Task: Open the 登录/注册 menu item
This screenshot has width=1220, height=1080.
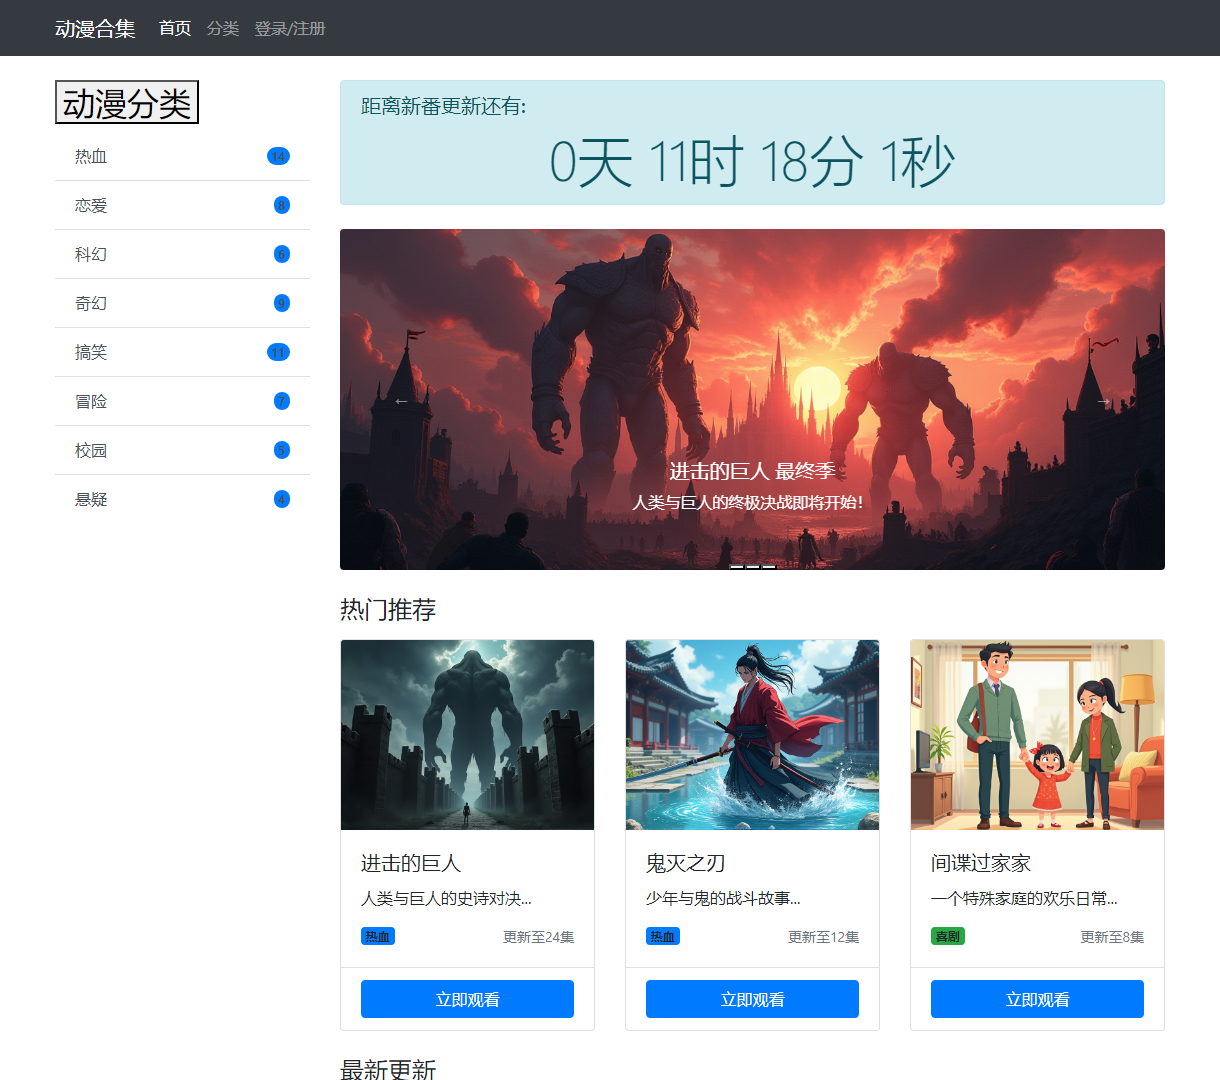Action: pyautogui.click(x=289, y=28)
